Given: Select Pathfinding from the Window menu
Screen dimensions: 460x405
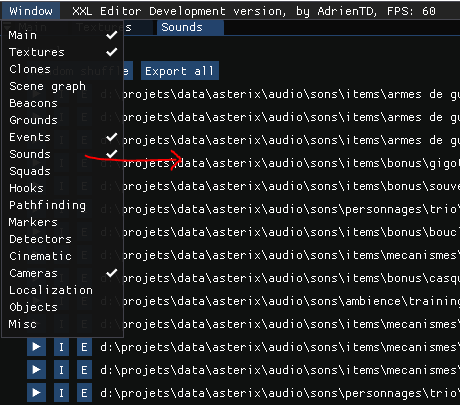Looking at the screenshot, I should (x=63, y=205).
